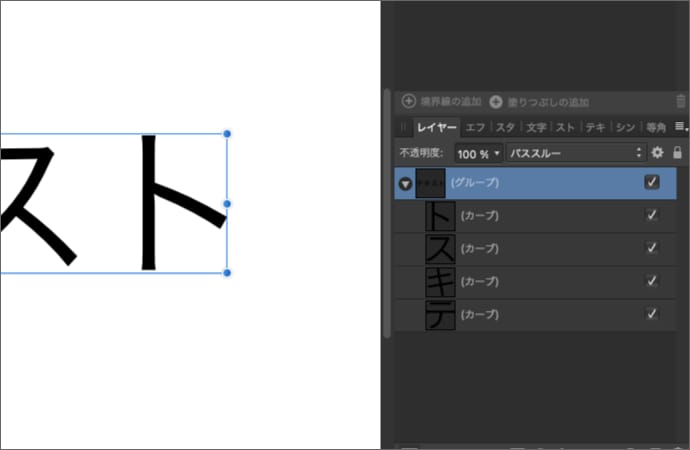Select the テ curve layer thumbnail
Viewport: 690px width, 450px height.
coord(439,314)
